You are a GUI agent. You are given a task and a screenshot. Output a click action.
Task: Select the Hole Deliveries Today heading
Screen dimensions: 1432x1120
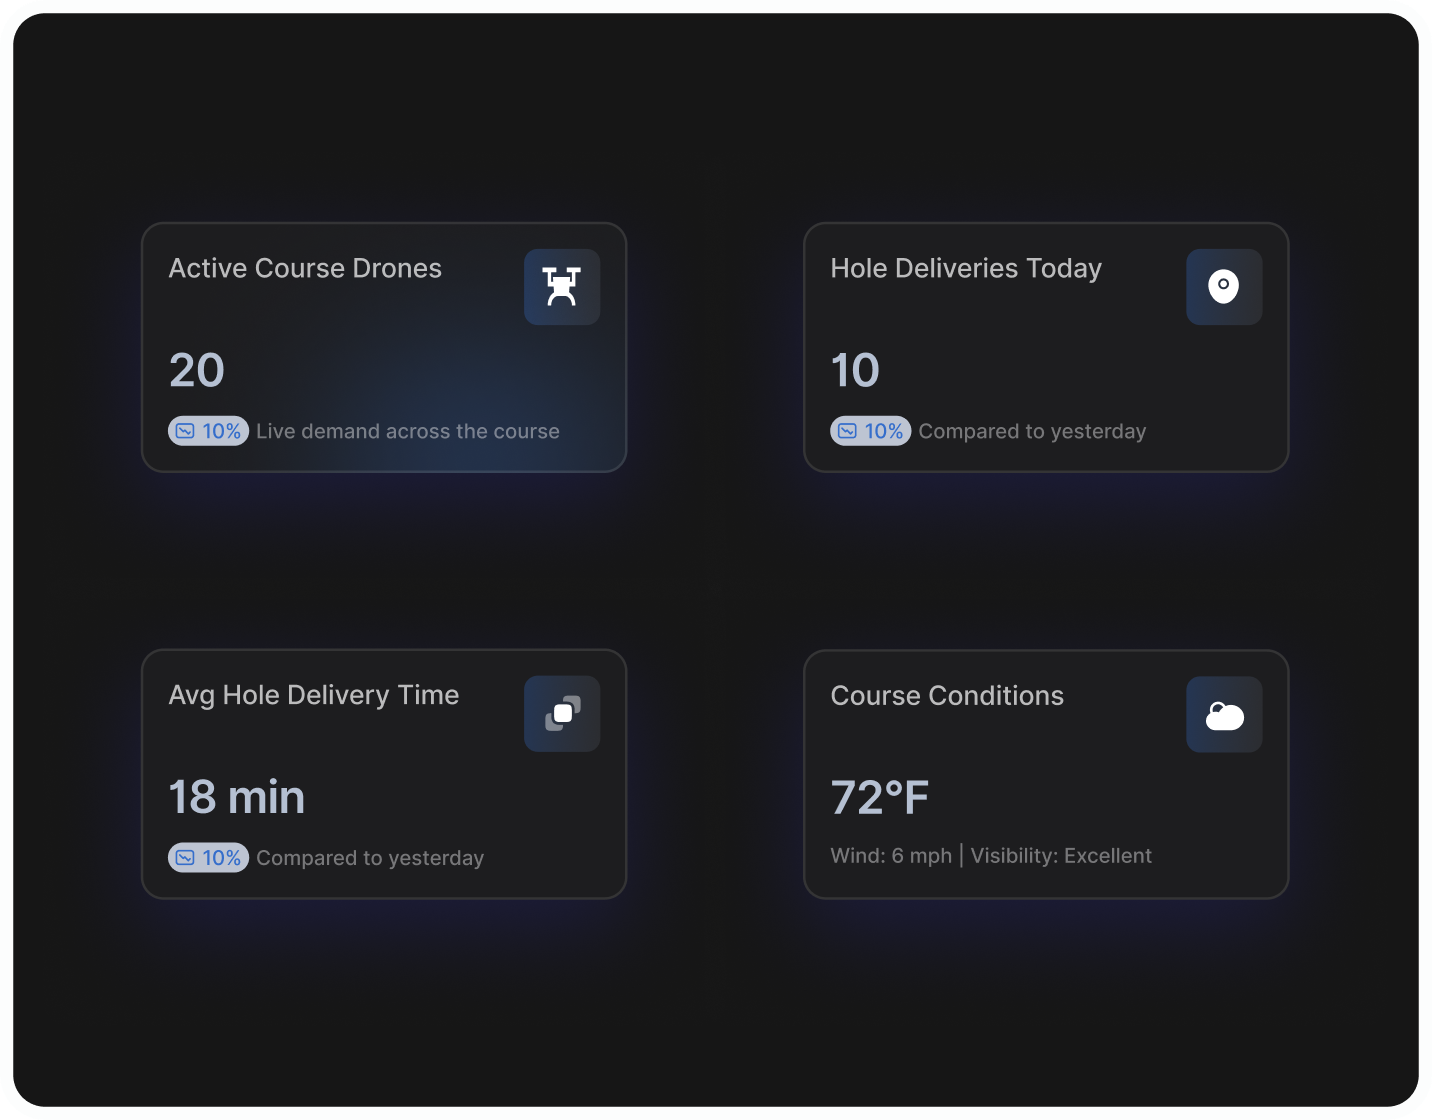[965, 268]
